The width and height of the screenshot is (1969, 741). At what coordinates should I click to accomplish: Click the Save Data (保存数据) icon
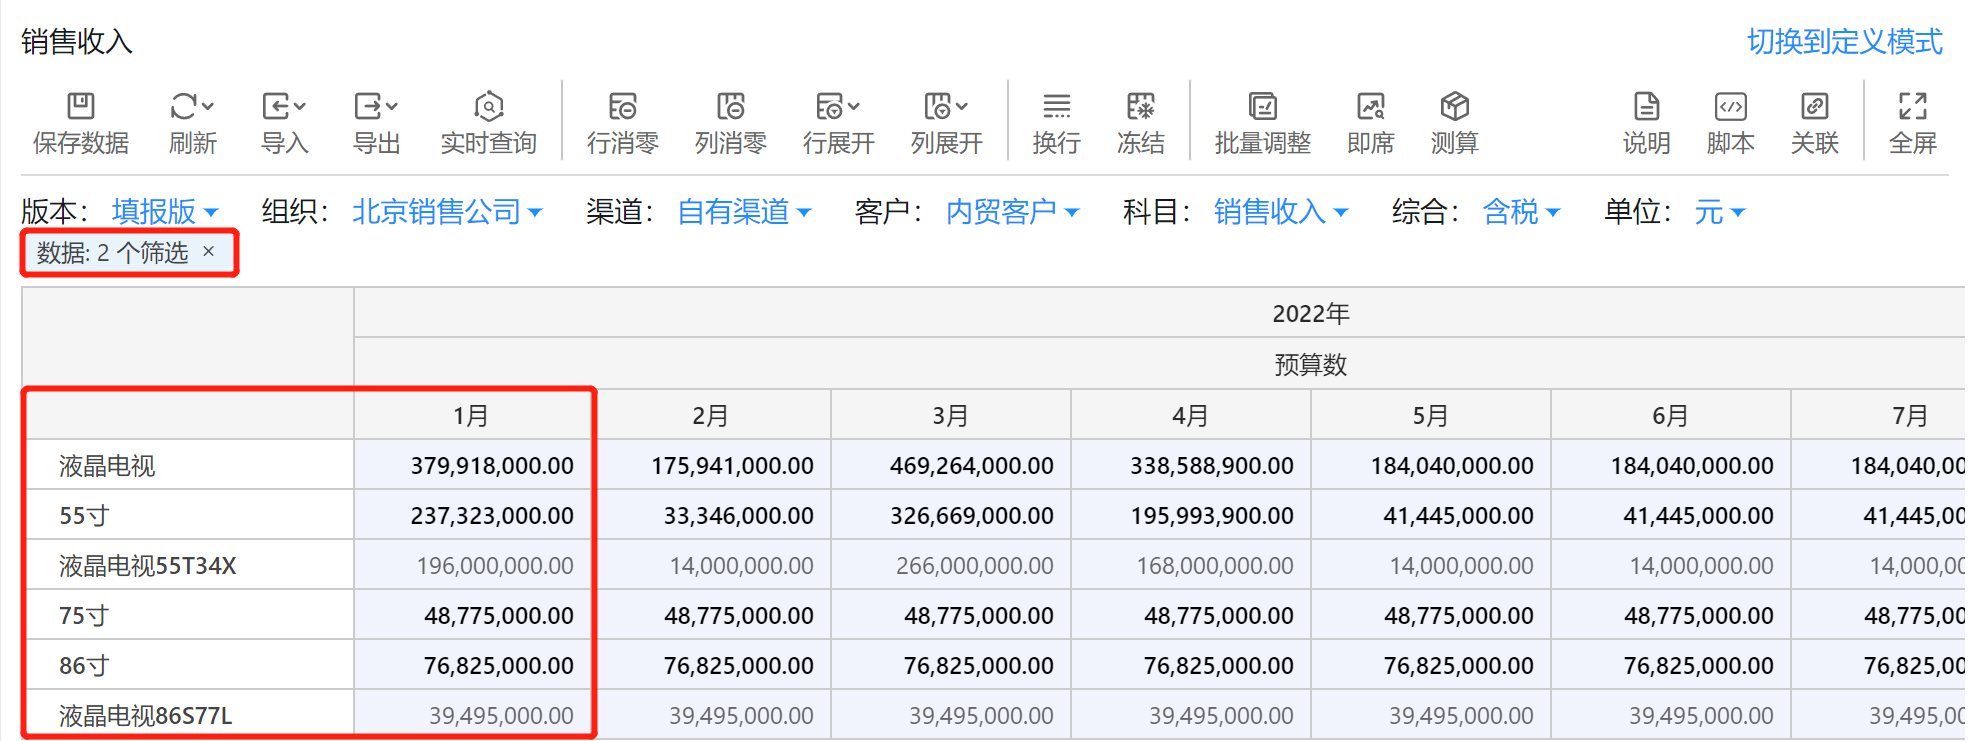(80, 107)
